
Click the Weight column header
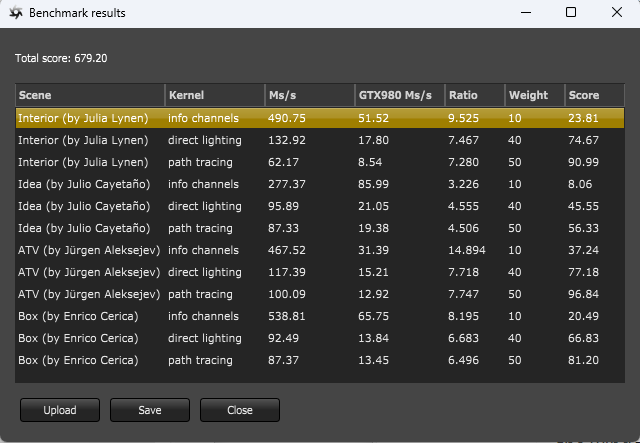(534, 96)
